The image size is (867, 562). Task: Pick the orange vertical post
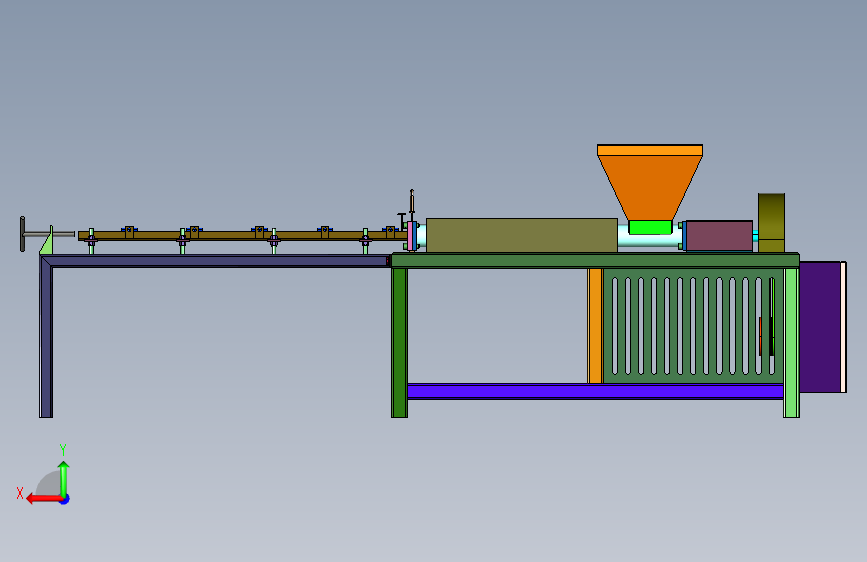(x=595, y=326)
